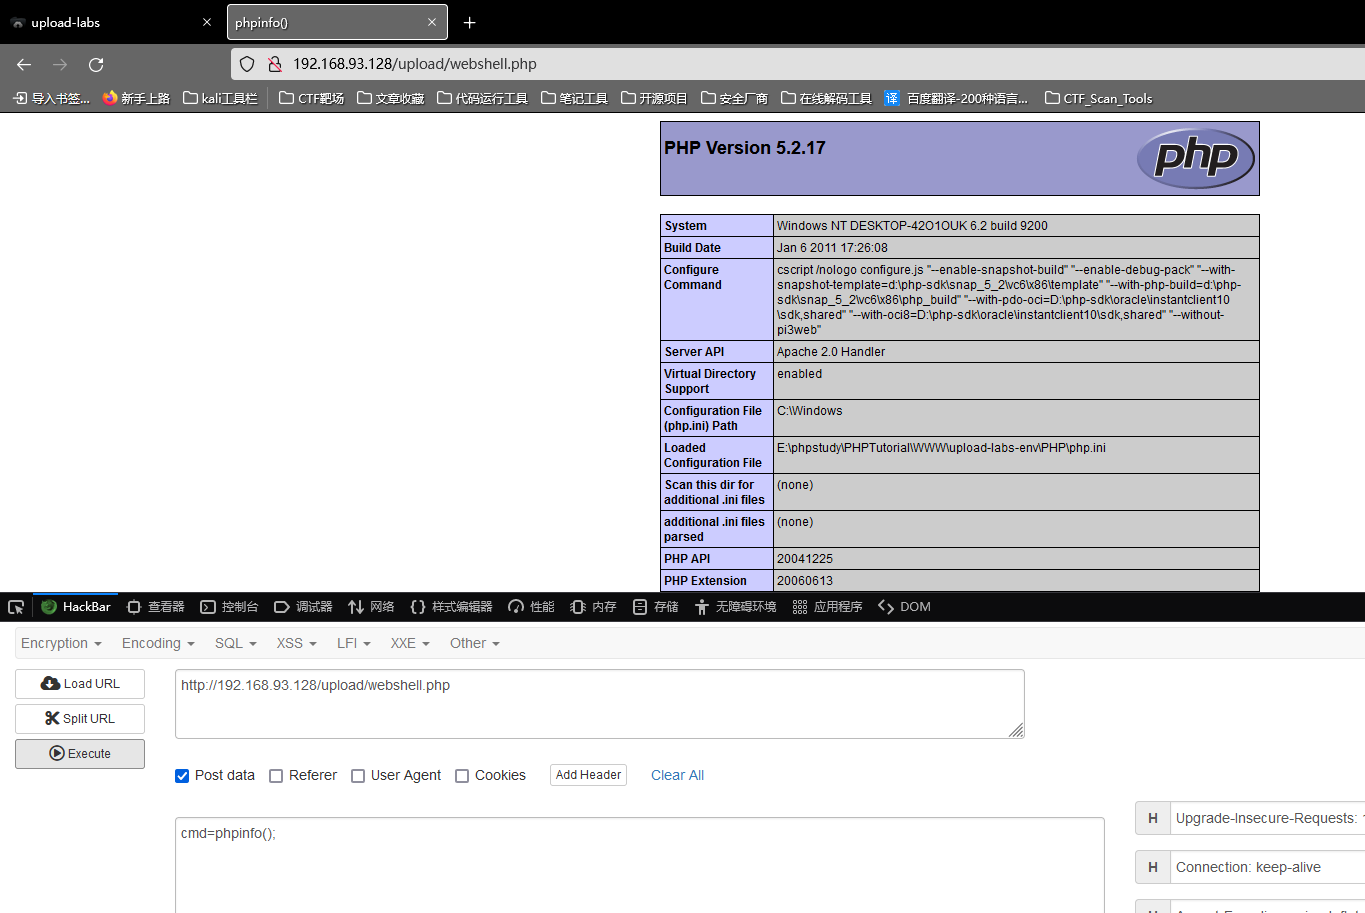
Task: Click the browser address bar URL
Action: point(415,64)
